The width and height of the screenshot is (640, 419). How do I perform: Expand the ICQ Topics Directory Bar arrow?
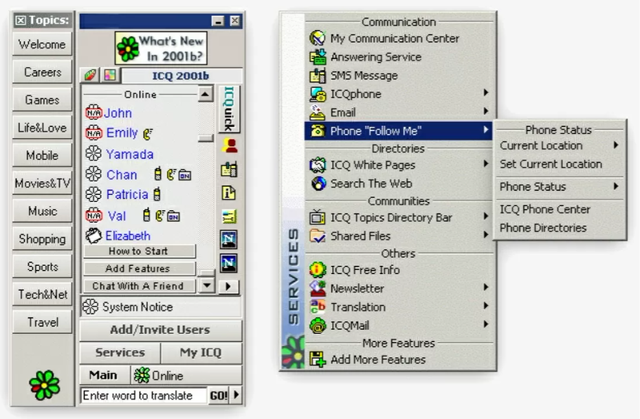point(485,216)
